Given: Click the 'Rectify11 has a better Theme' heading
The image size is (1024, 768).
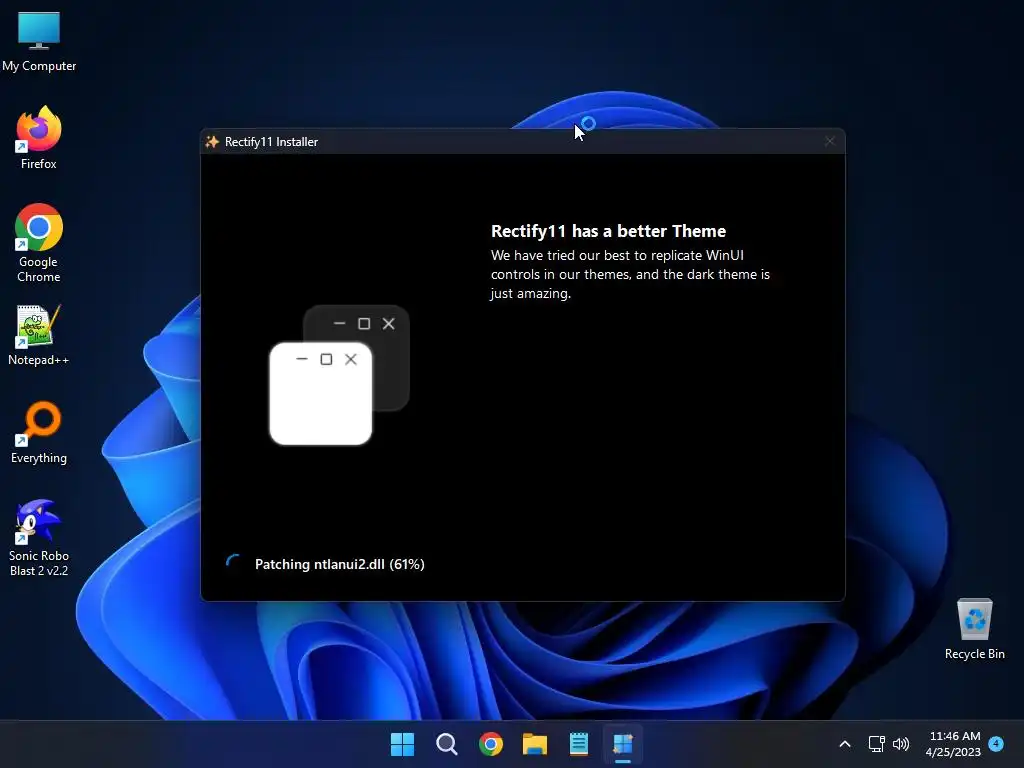Looking at the screenshot, I should click(x=608, y=231).
